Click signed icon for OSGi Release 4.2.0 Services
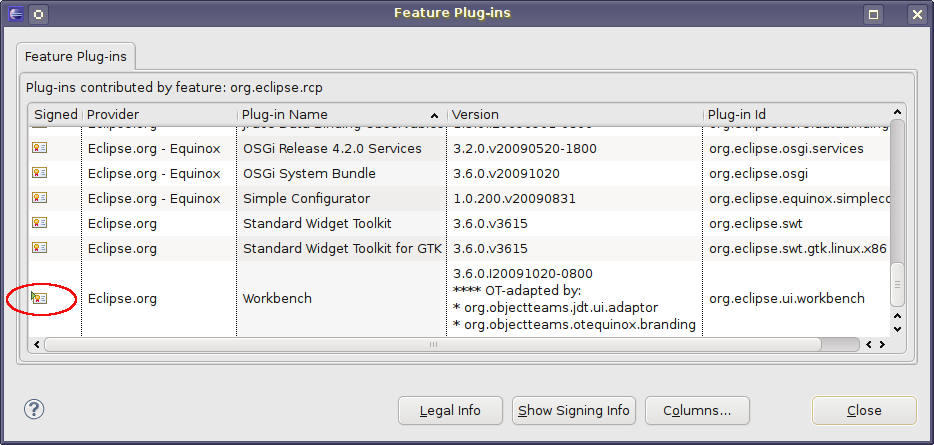934x445 pixels. pos(39,148)
